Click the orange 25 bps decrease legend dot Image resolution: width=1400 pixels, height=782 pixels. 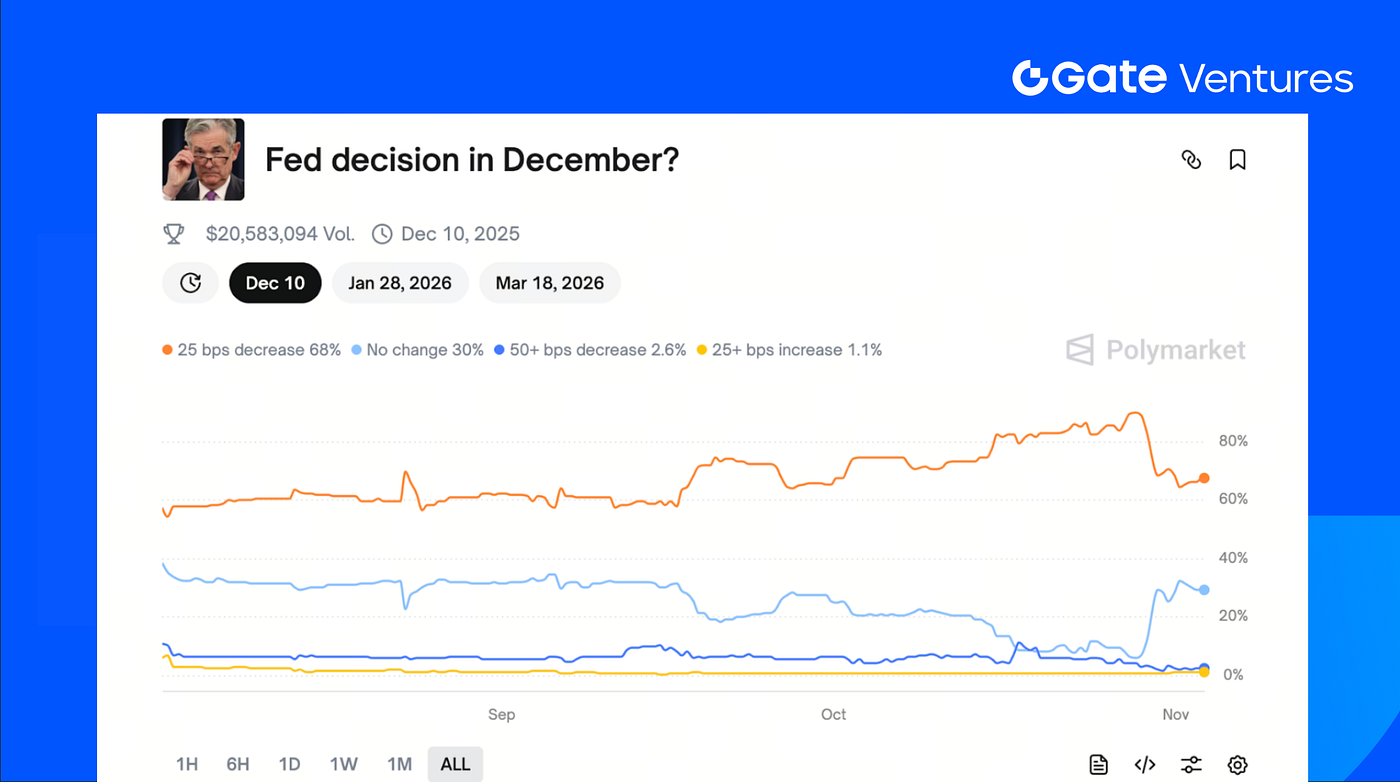pyautogui.click(x=168, y=350)
